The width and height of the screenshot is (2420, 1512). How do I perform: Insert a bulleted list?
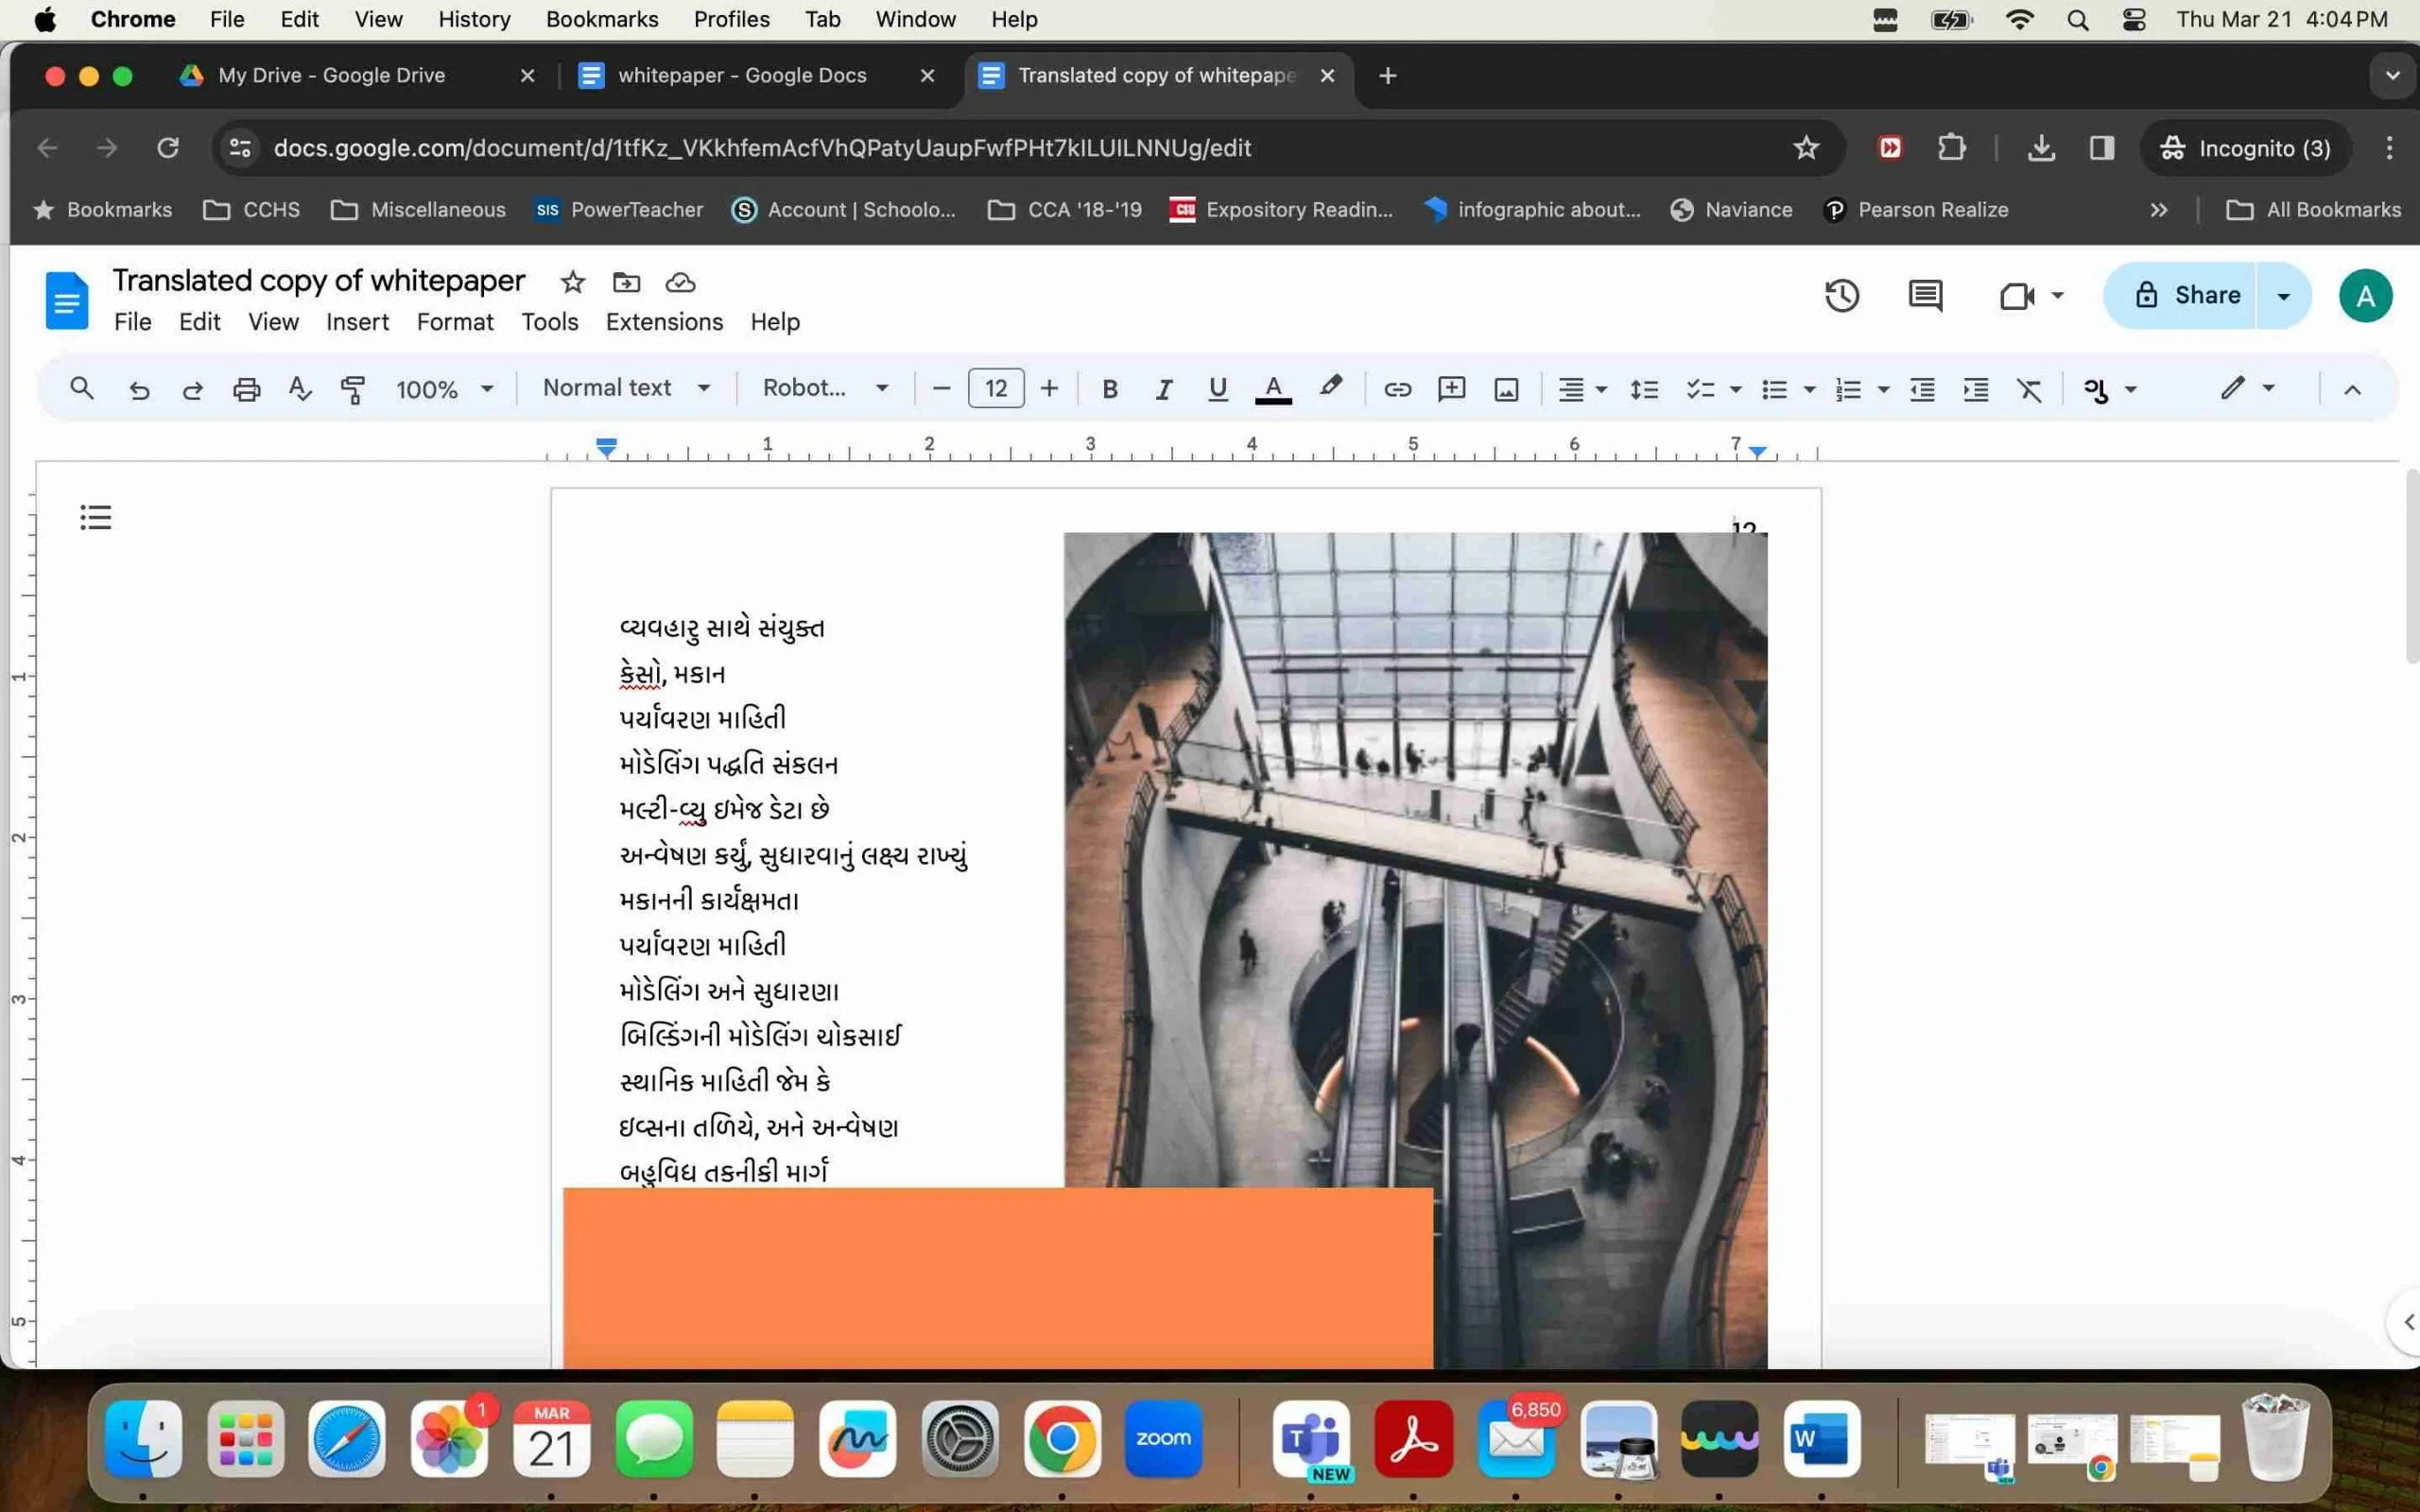(1774, 389)
